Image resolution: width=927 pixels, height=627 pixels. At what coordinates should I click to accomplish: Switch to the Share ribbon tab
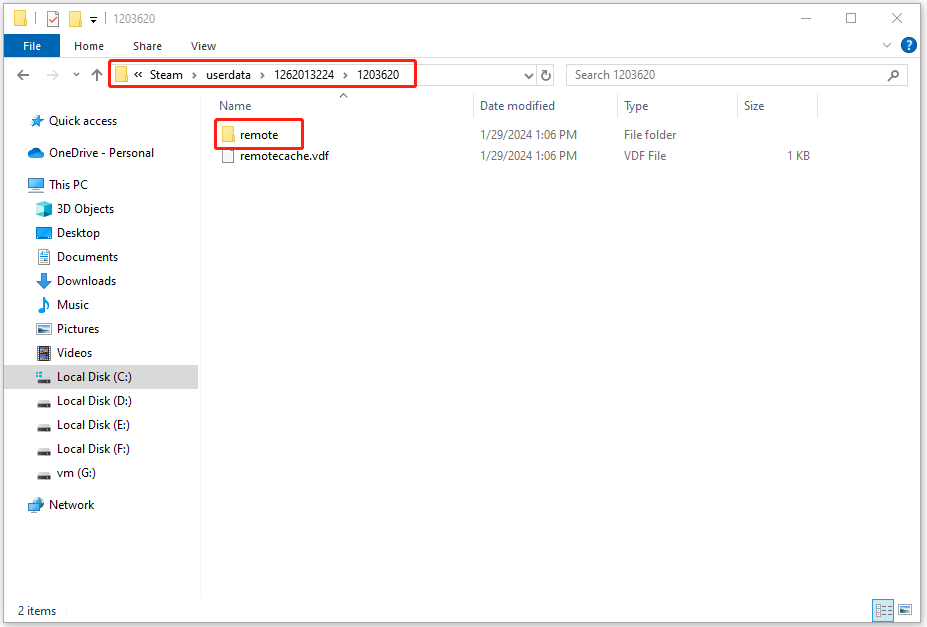147,46
